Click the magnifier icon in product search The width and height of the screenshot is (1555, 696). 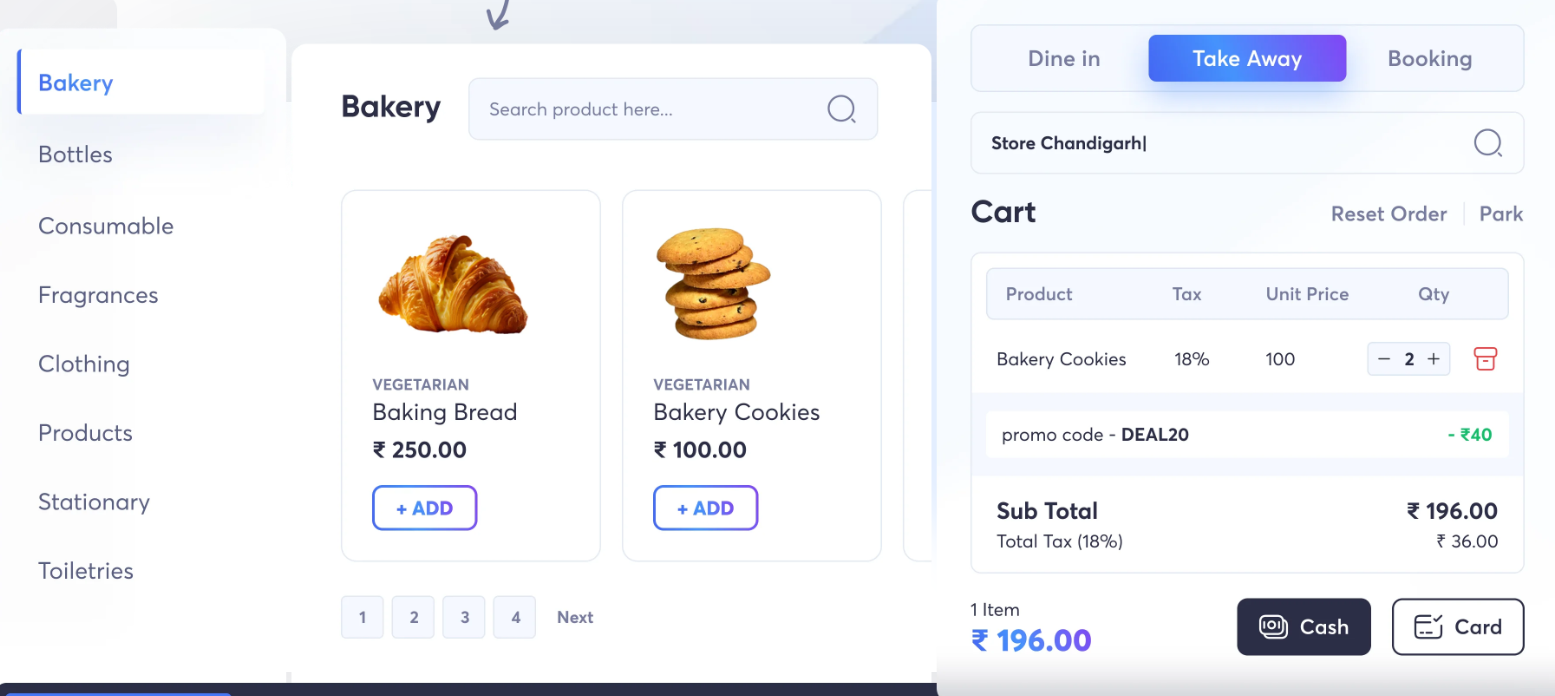click(x=841, y=109)
